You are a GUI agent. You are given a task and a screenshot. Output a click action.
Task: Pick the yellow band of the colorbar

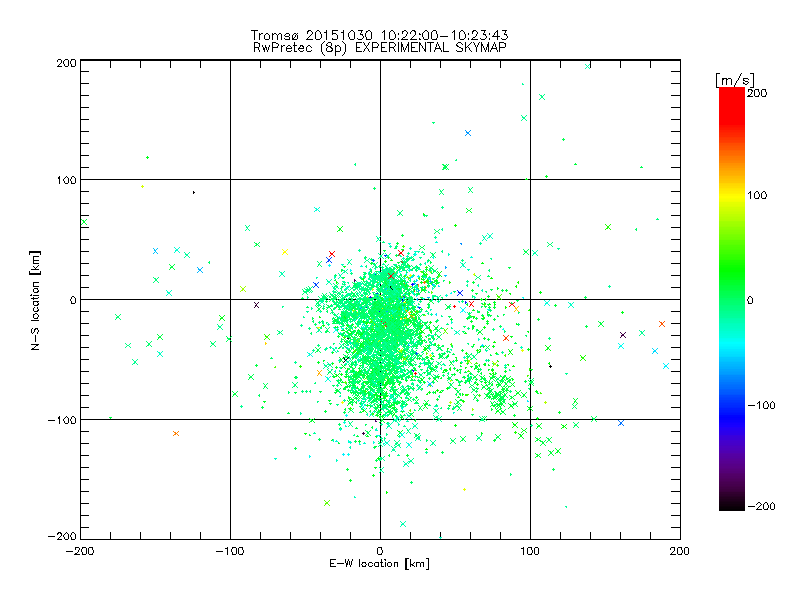pos(732,195)
